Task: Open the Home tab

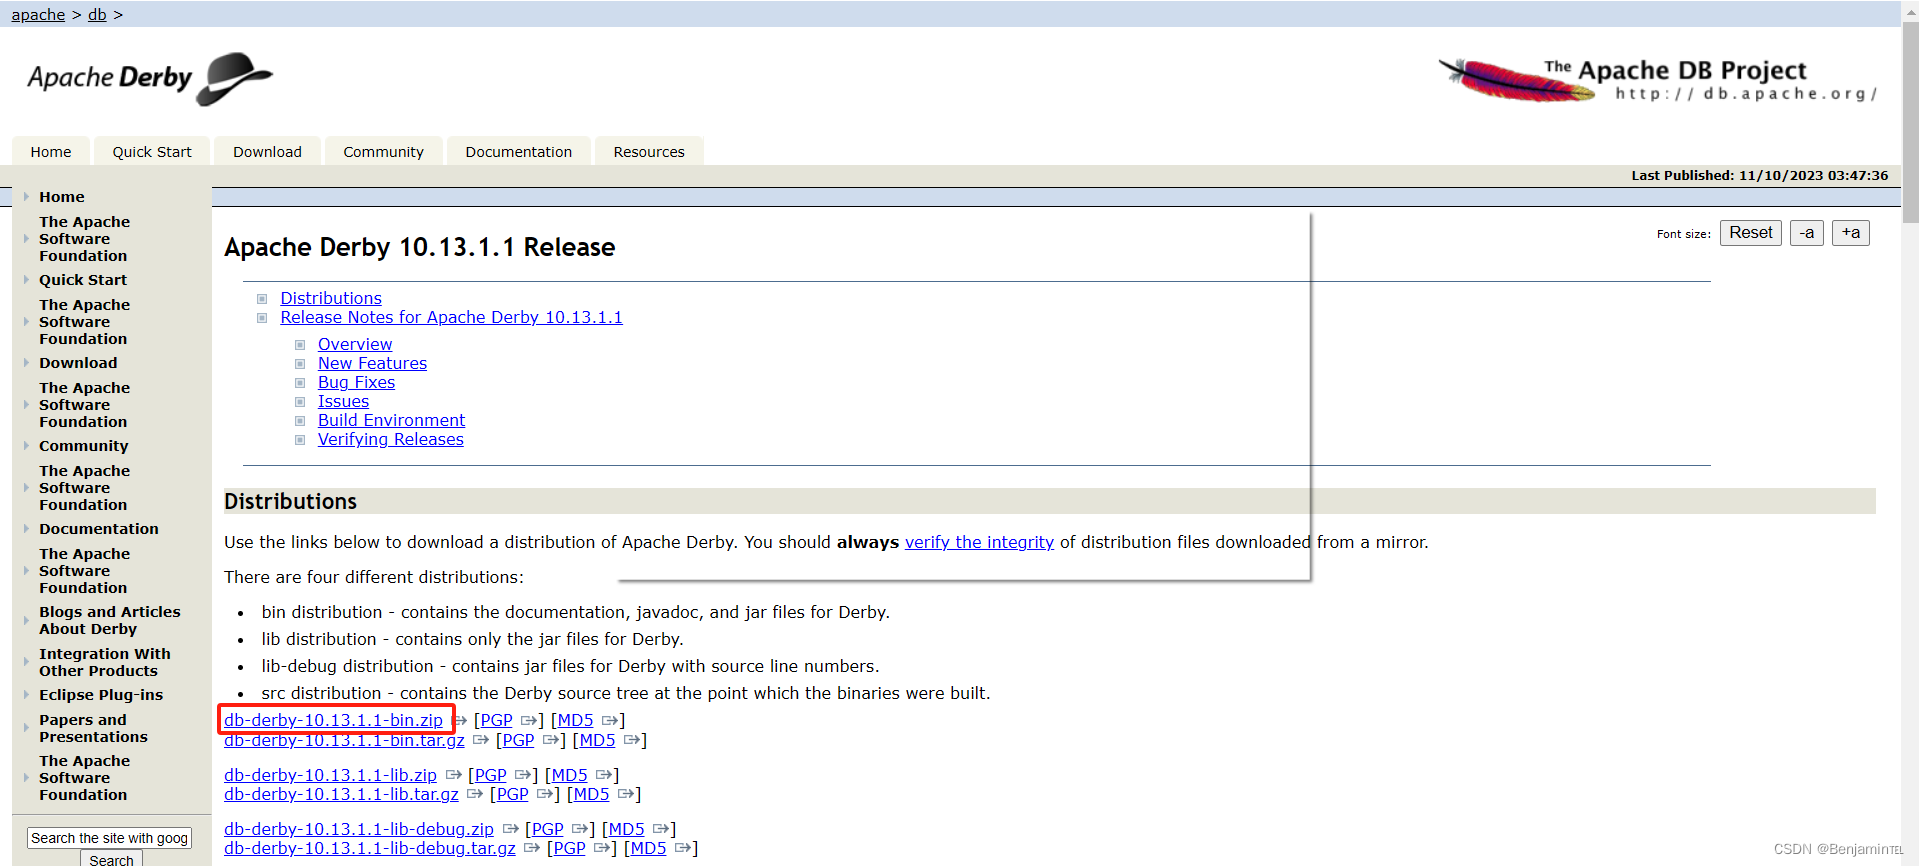Action: [51, 152]
